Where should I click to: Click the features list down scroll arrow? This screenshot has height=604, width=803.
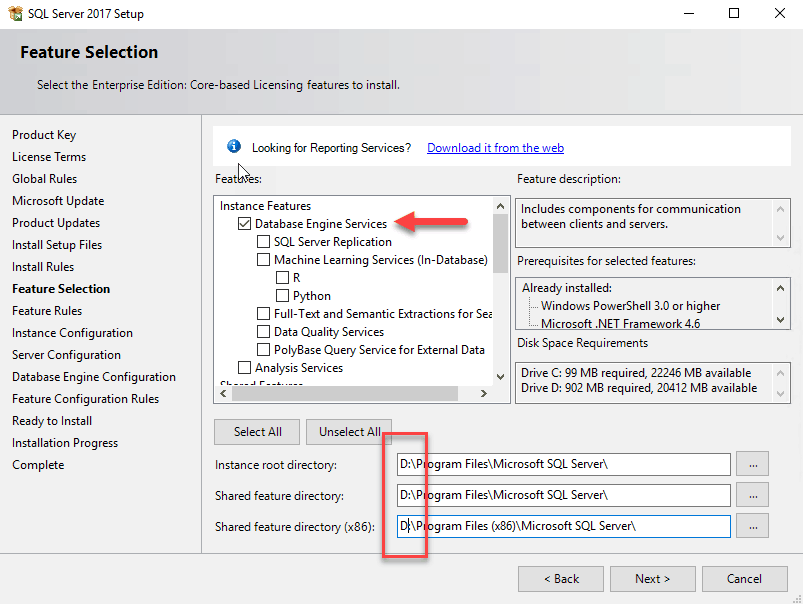[x=500, y=377]
